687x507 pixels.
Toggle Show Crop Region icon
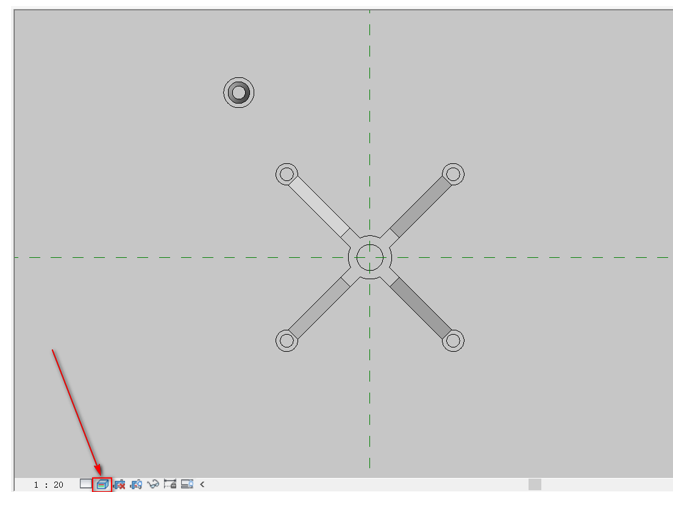(136, 484)
